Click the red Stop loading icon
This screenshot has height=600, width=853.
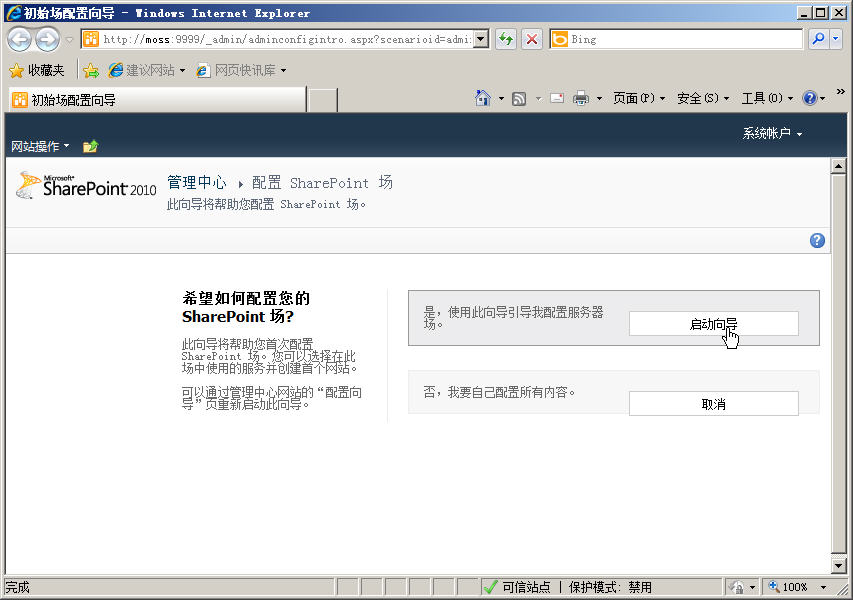(532, 39)
